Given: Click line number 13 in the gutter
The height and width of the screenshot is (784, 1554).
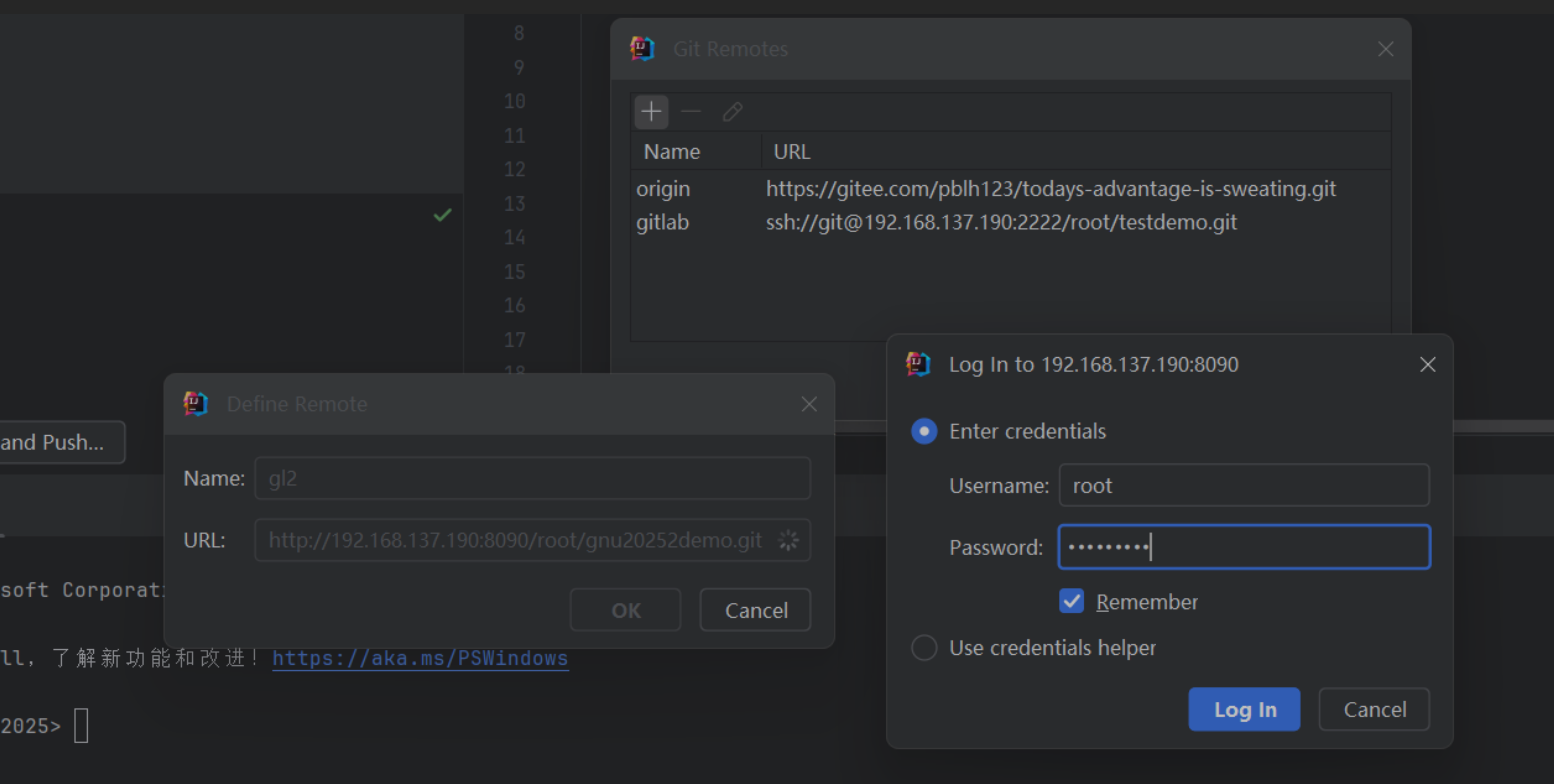Looking at the screenshot, I should point(514,203).
